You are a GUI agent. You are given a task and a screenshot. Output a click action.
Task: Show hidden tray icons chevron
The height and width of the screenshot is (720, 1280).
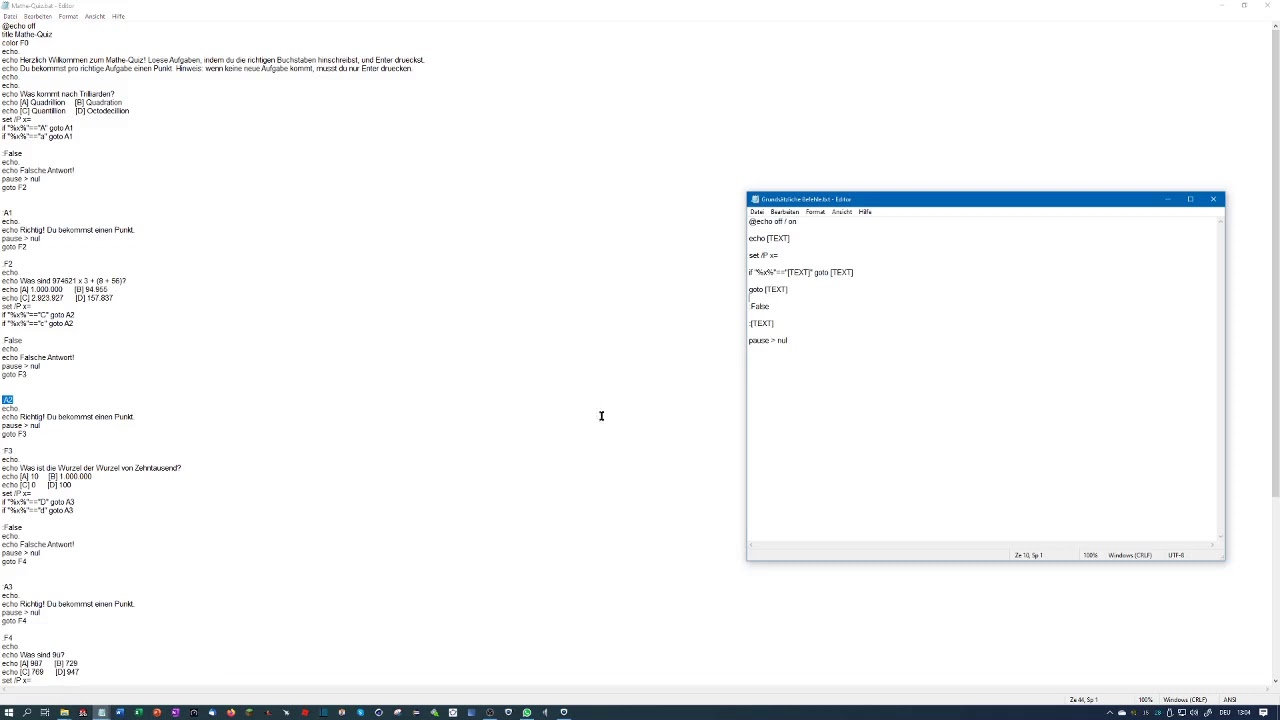1110,713
